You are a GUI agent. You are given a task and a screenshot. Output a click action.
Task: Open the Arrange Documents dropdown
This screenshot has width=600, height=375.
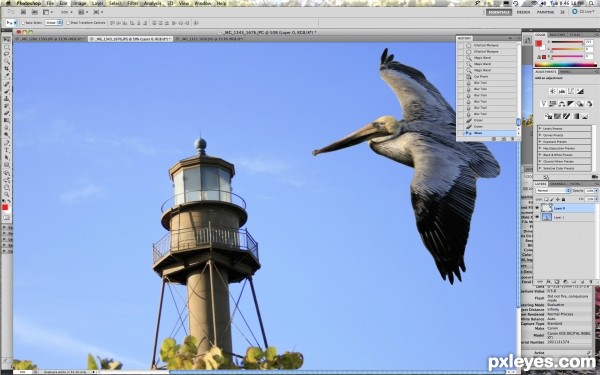pos(83,12)
